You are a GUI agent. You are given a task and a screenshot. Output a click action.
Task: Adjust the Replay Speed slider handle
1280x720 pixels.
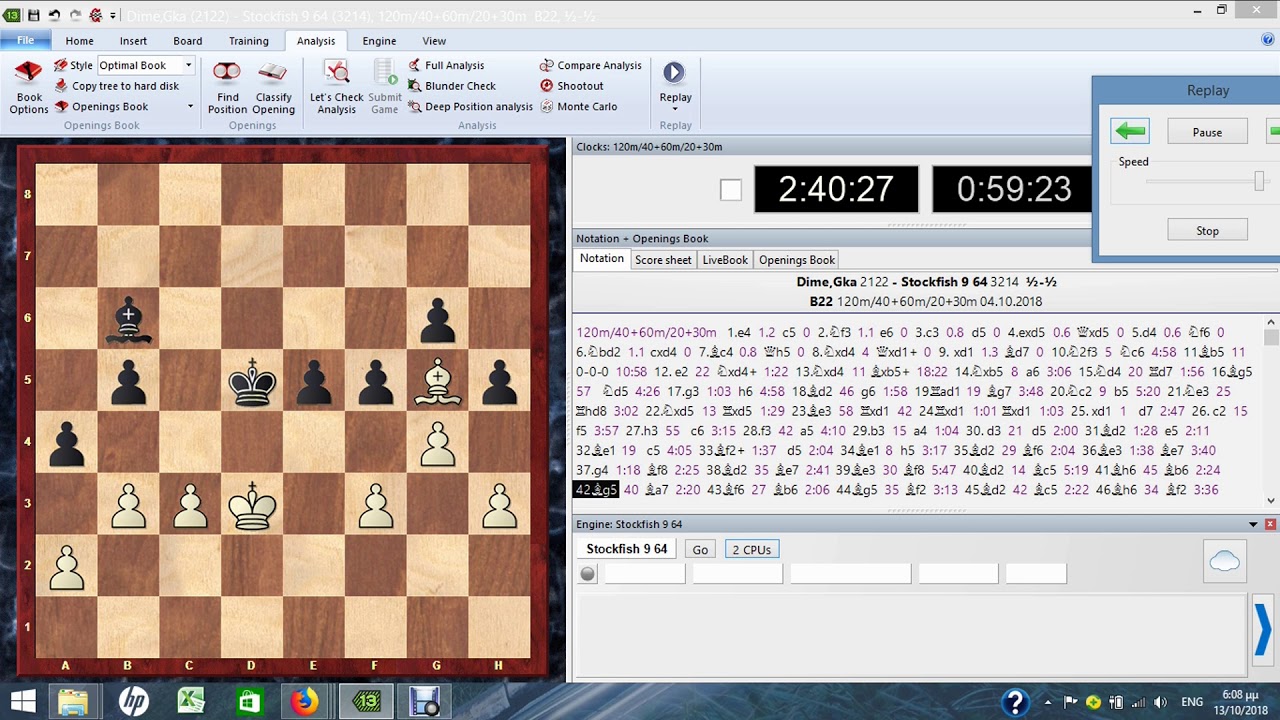[x=1259, y=180]
